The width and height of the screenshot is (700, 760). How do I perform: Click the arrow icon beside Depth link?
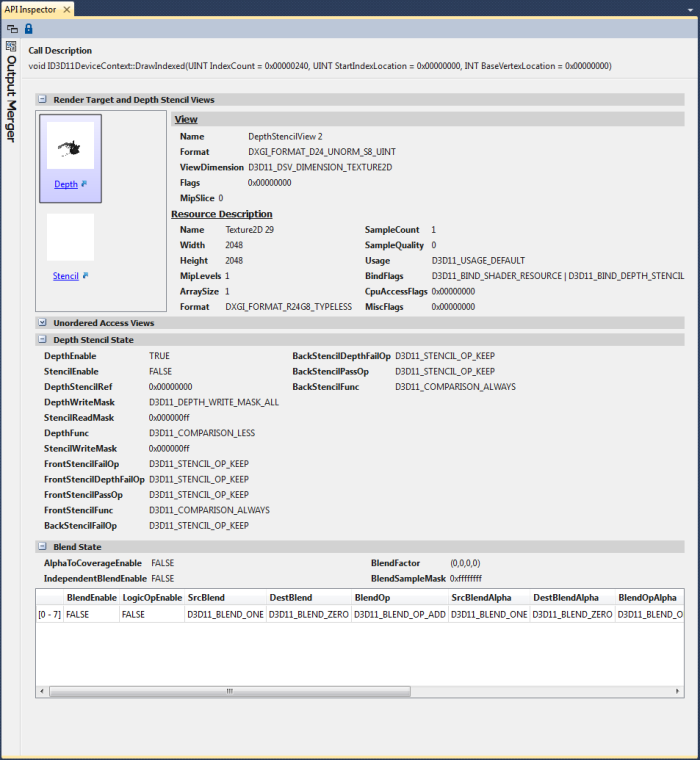click(85, 184)
